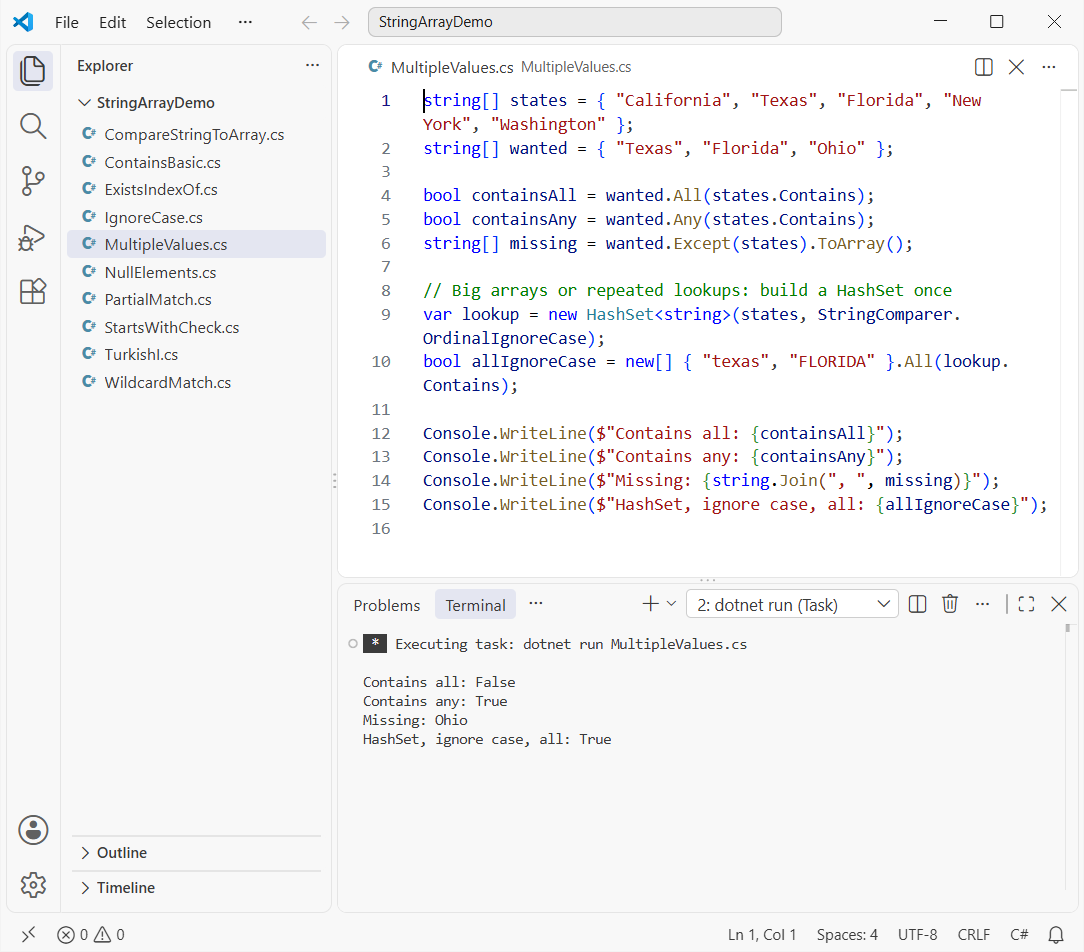Open editor more actions ellipsis
This screenshot has height=952, width=1084.
pyautogui.click(x=1049, y=67)
